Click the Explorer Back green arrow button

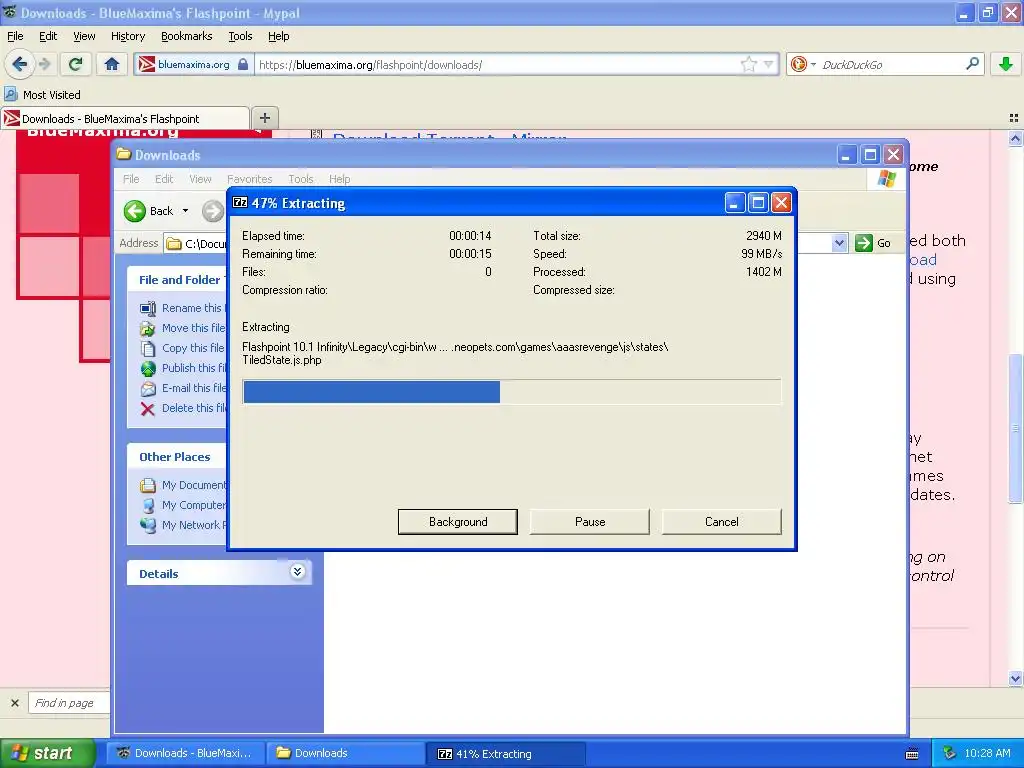coord(135,211)
